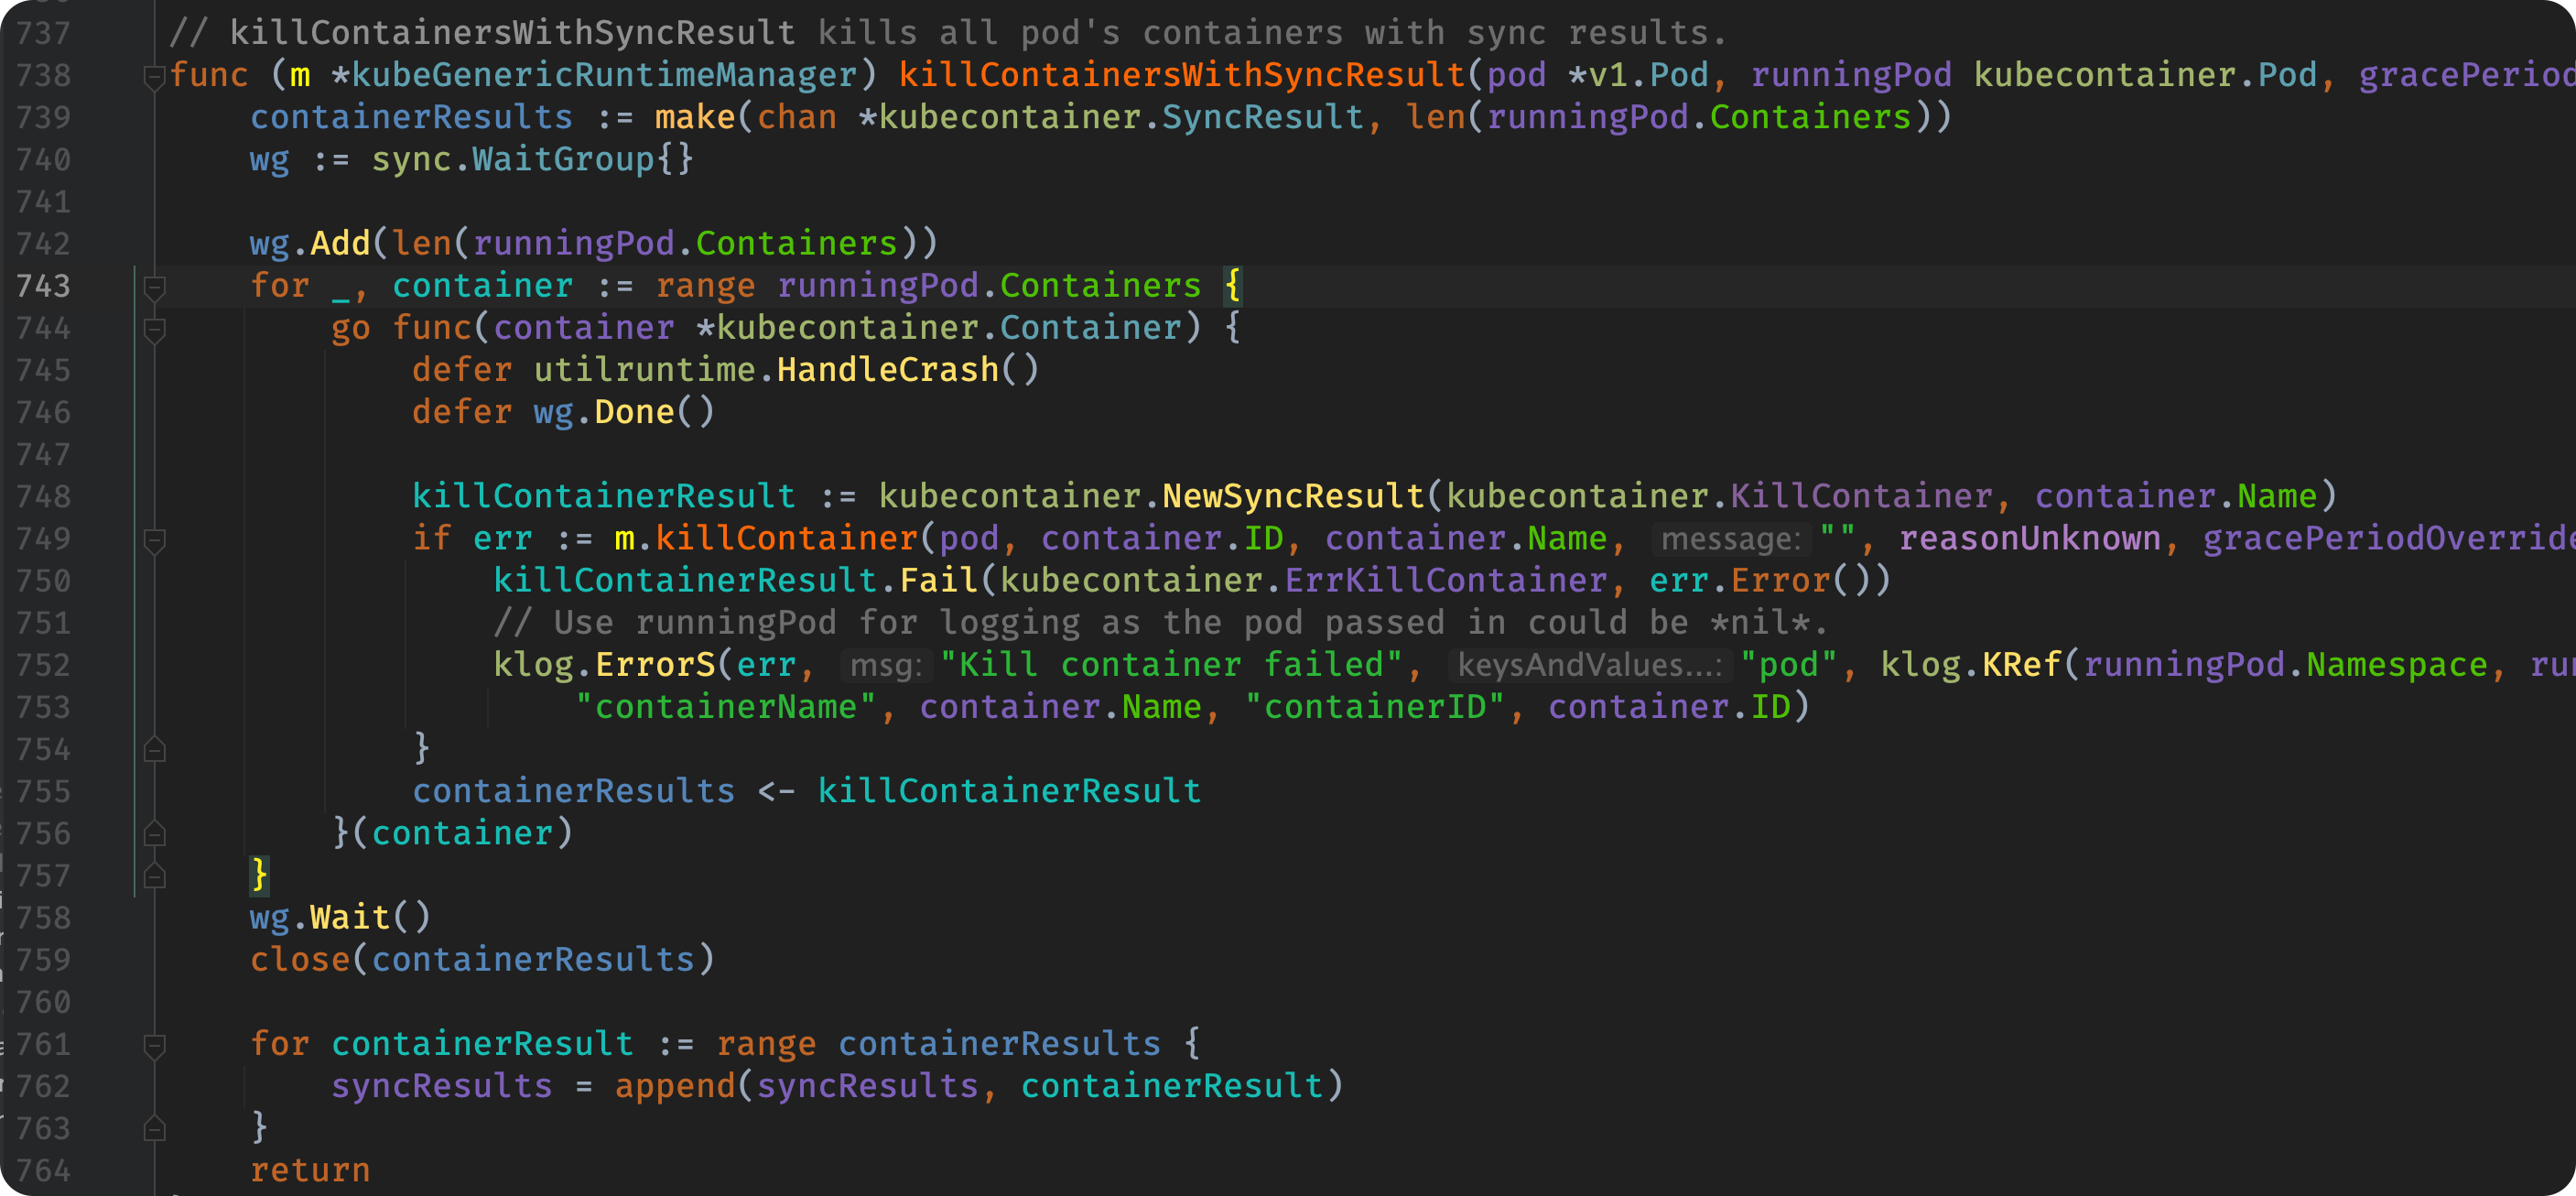
Task: Fold the for-range loop on line 743
Action: tap(154, 288)
